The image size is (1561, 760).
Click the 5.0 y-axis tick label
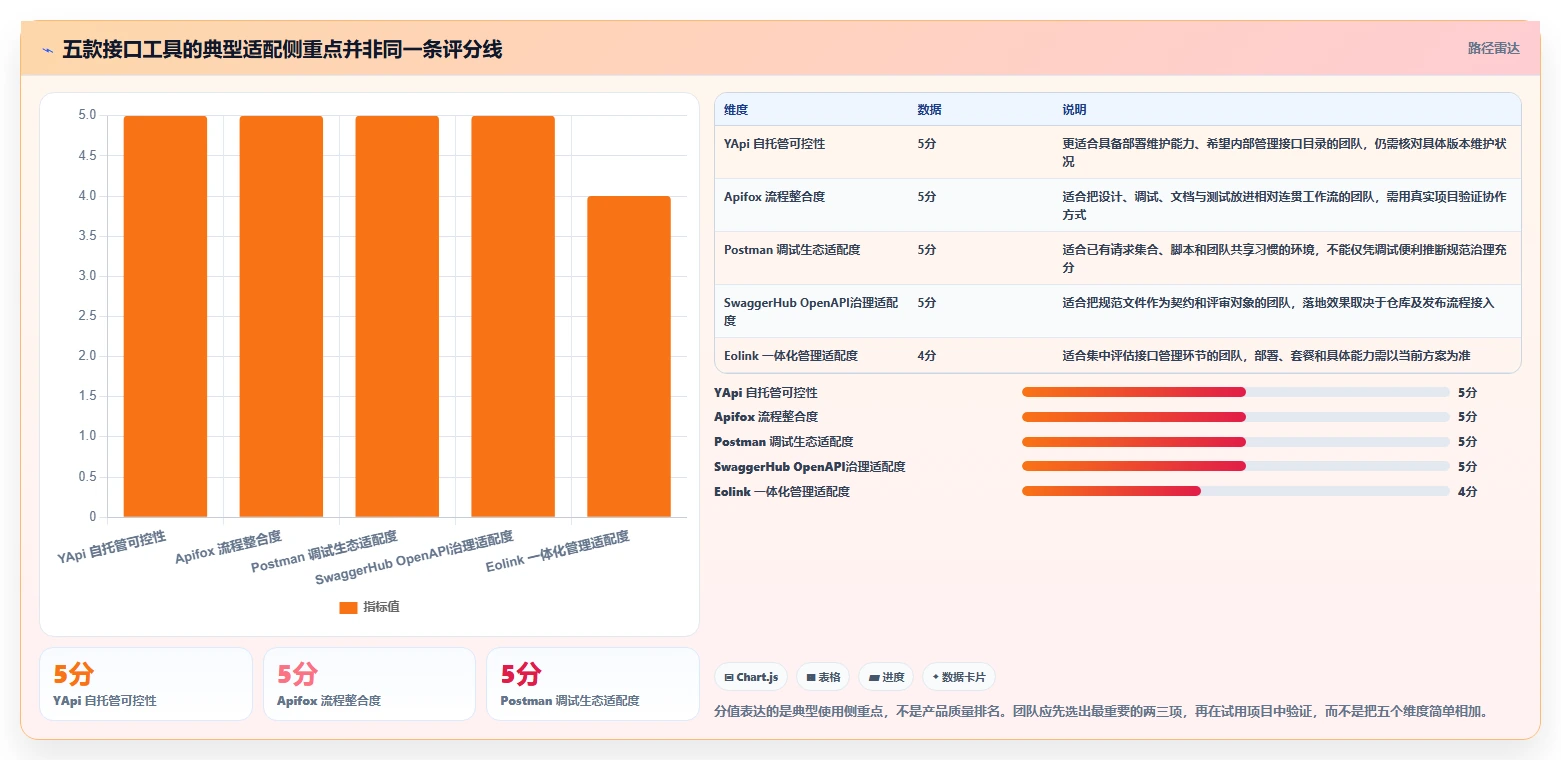[87, 115]
